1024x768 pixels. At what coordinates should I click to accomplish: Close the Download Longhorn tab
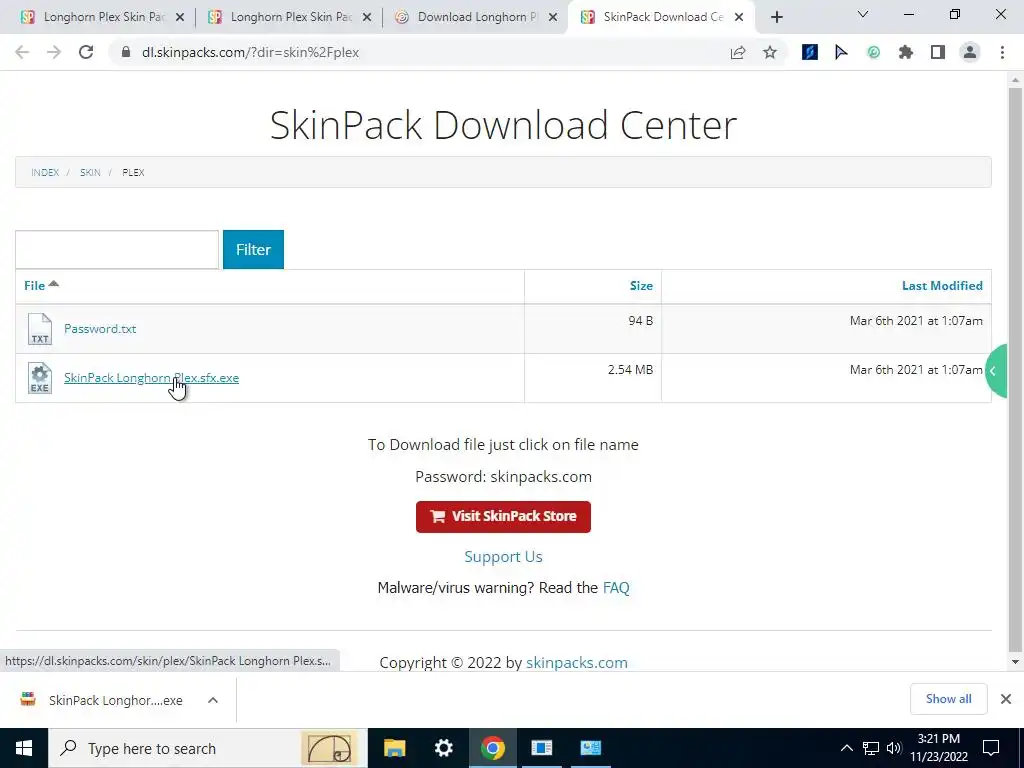pyautogui.click(x=553, y=17)
